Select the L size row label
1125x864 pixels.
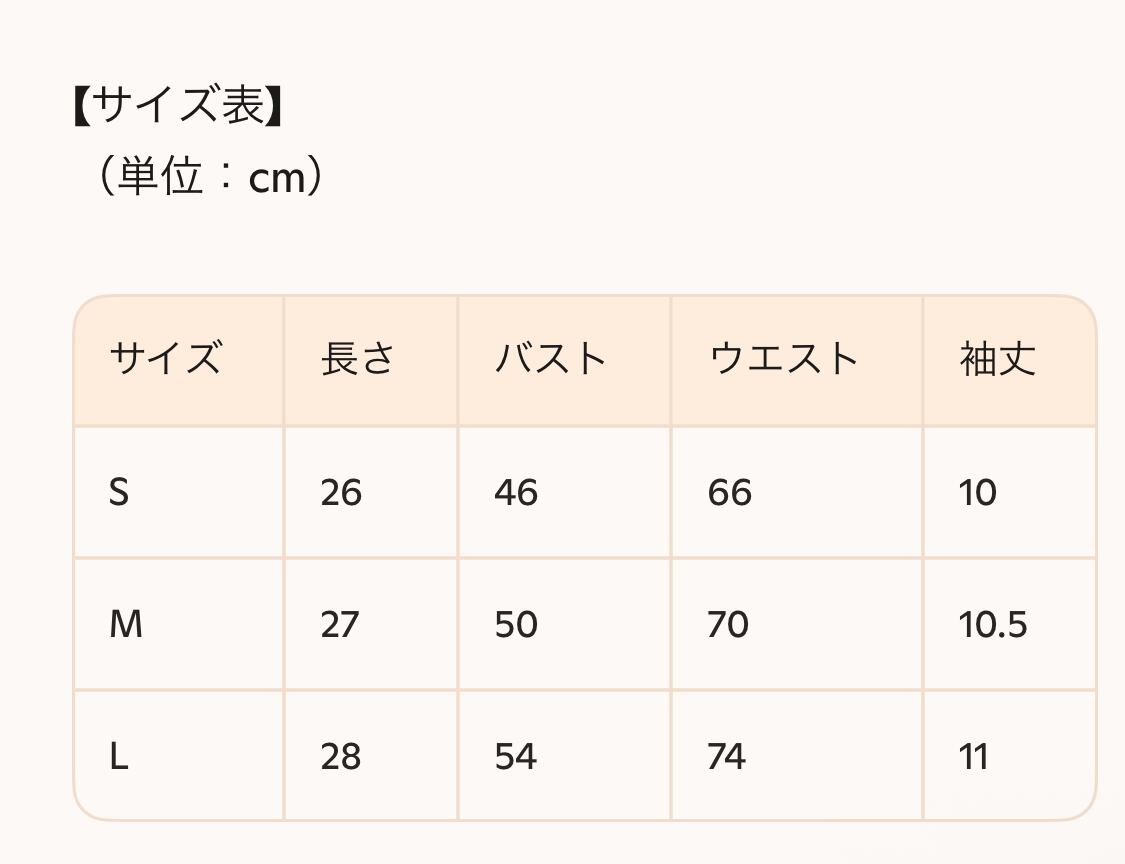[x=119, y=757]
